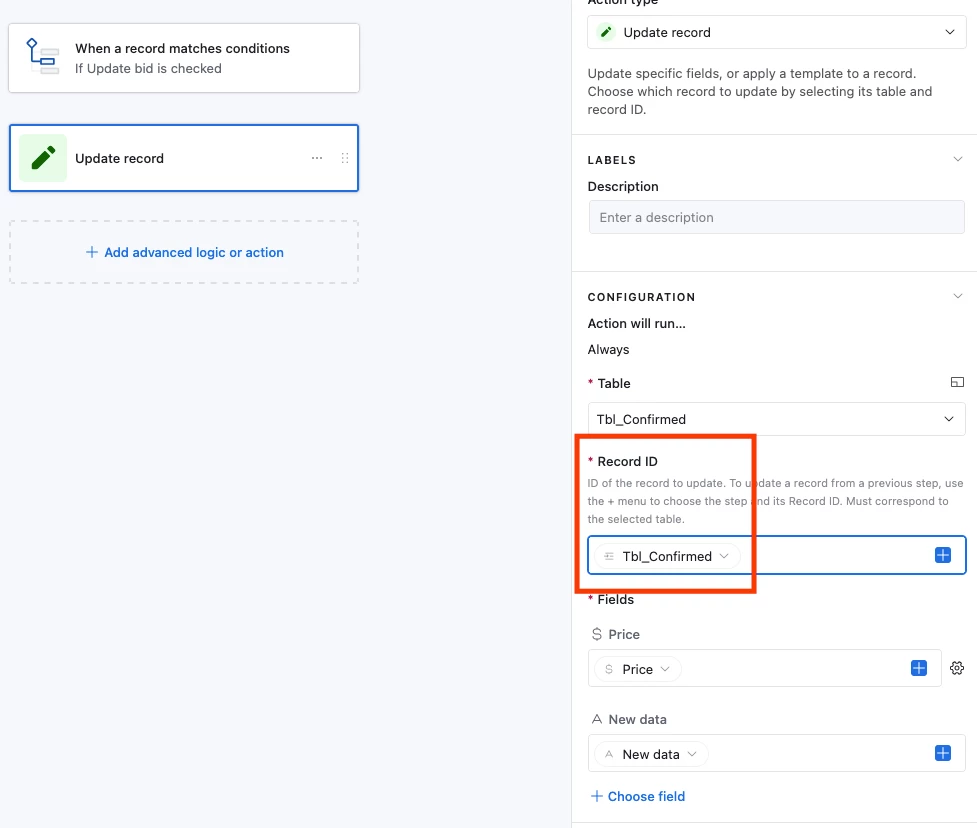Open the Tbl_Confirmed table dropdown
This screenshot has width=977, height=828.
point(776,419)
